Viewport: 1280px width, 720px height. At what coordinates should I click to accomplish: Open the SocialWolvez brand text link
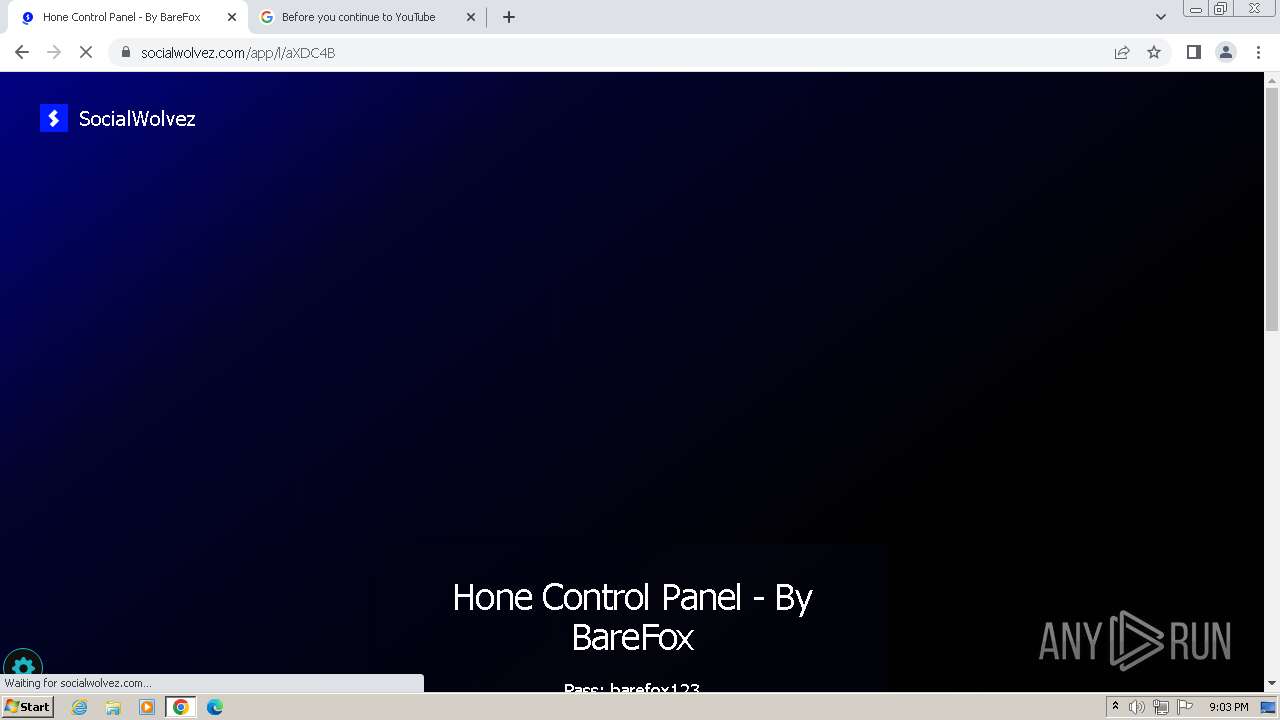point(137,119)
